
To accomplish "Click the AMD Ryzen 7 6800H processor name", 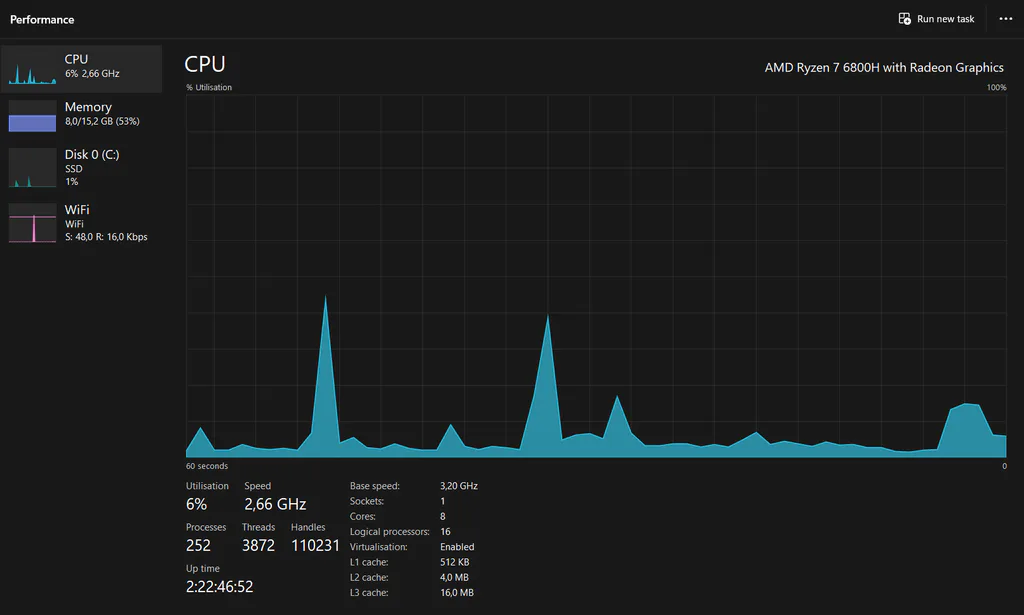I will point(884,67).
